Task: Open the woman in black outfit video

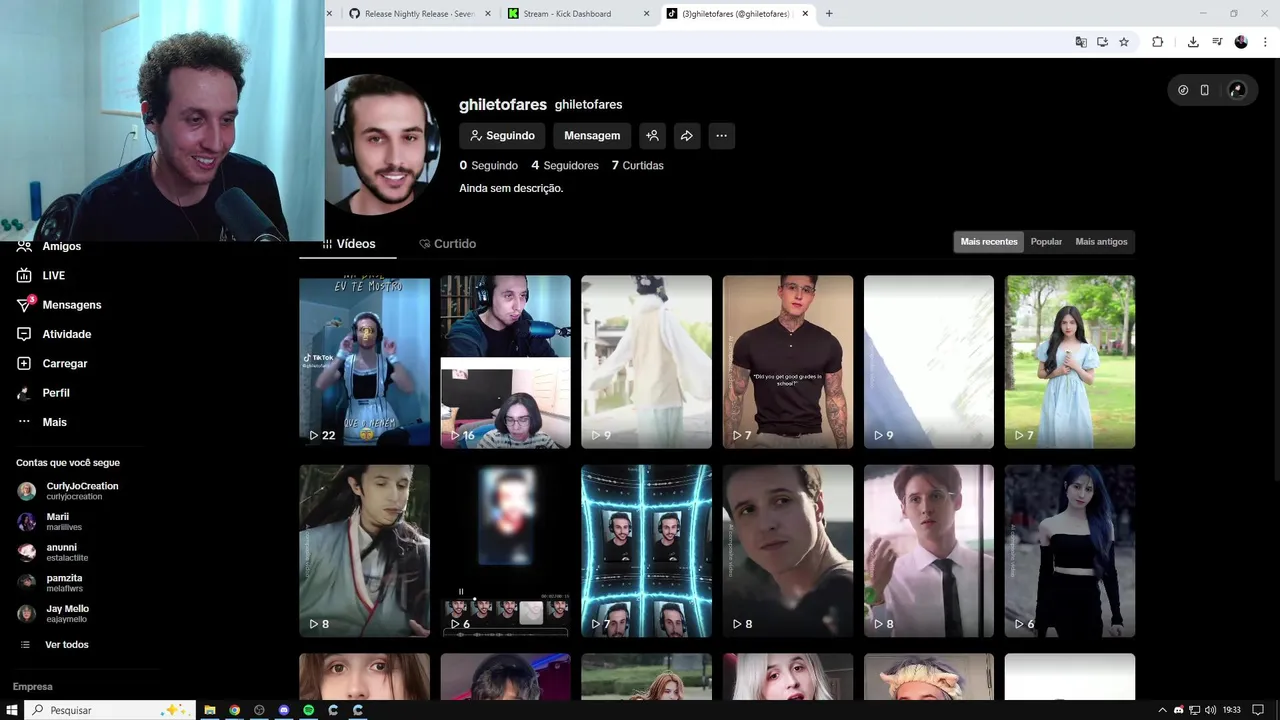Action: tap(1070, 551)
